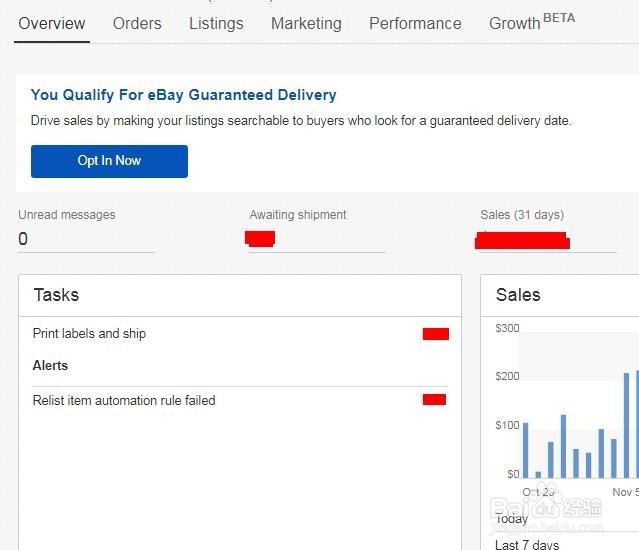
Task: Select the Marketing tab
Action: tap(306, 24)
